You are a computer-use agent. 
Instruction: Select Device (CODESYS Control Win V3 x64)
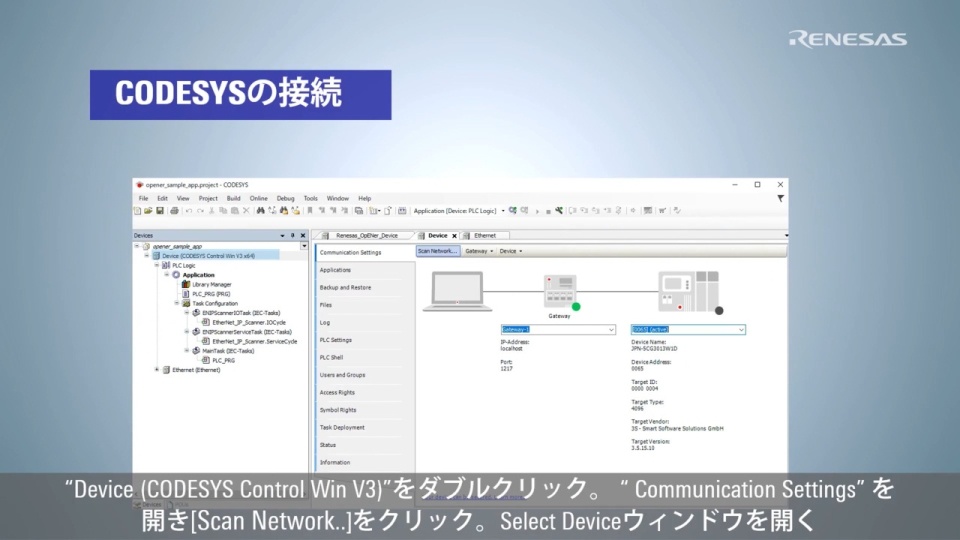208,256
